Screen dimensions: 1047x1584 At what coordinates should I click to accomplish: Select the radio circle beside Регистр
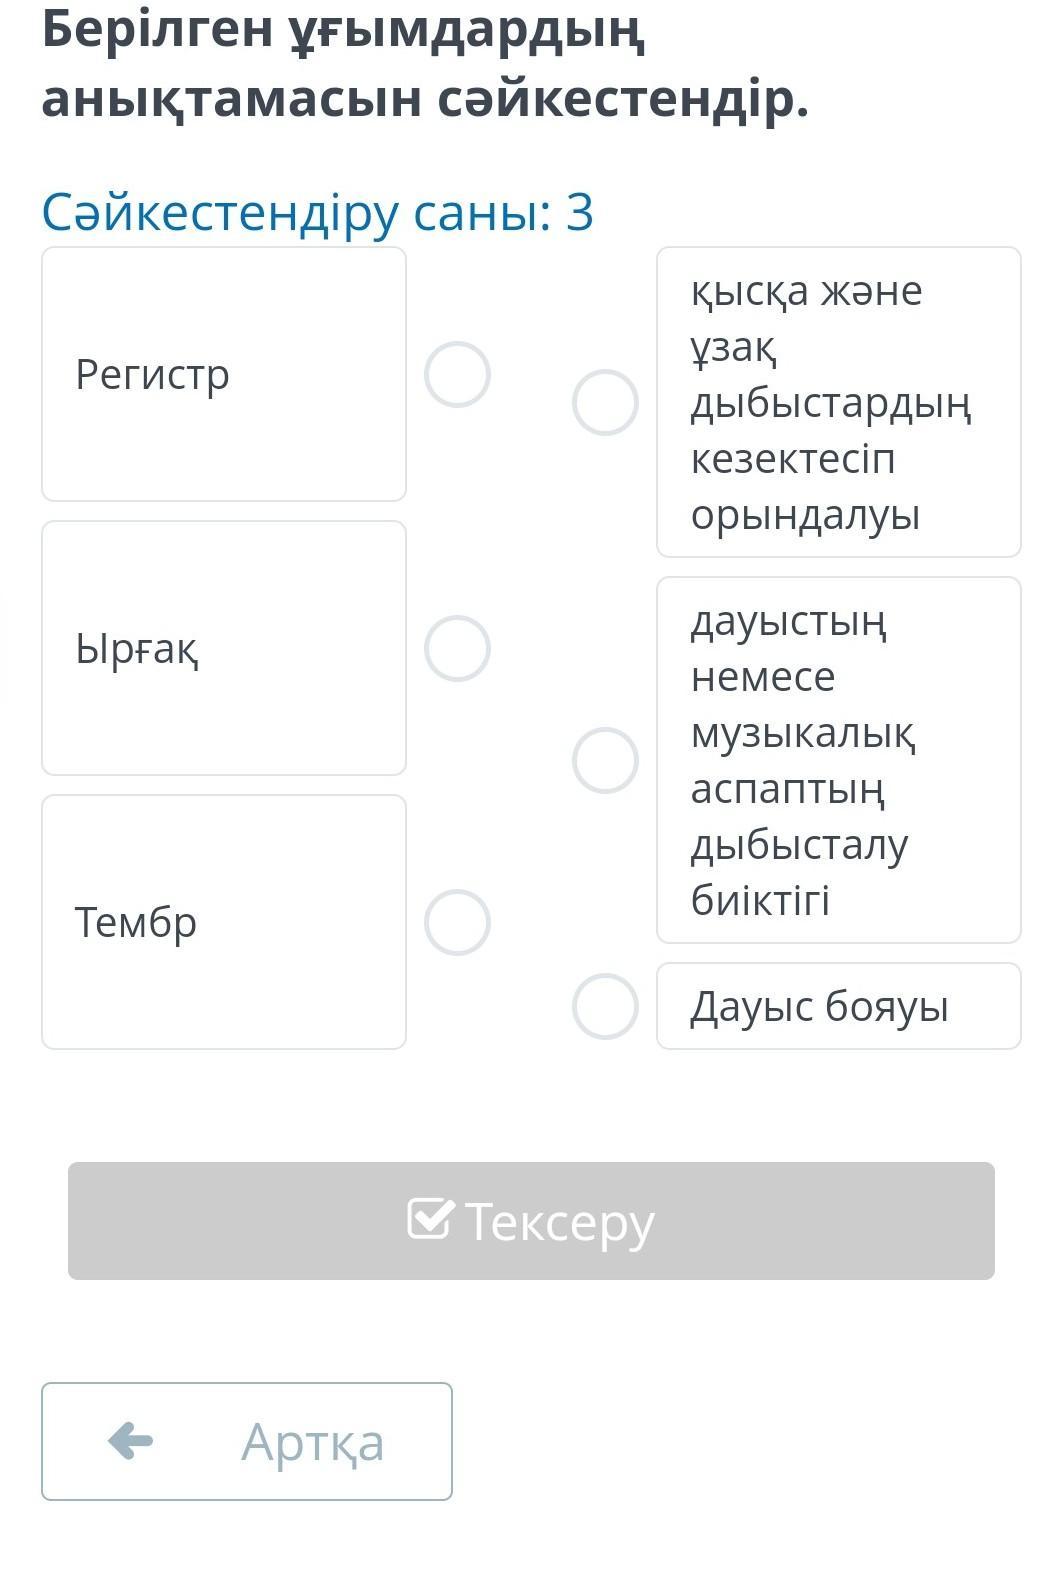click(457, 375)
